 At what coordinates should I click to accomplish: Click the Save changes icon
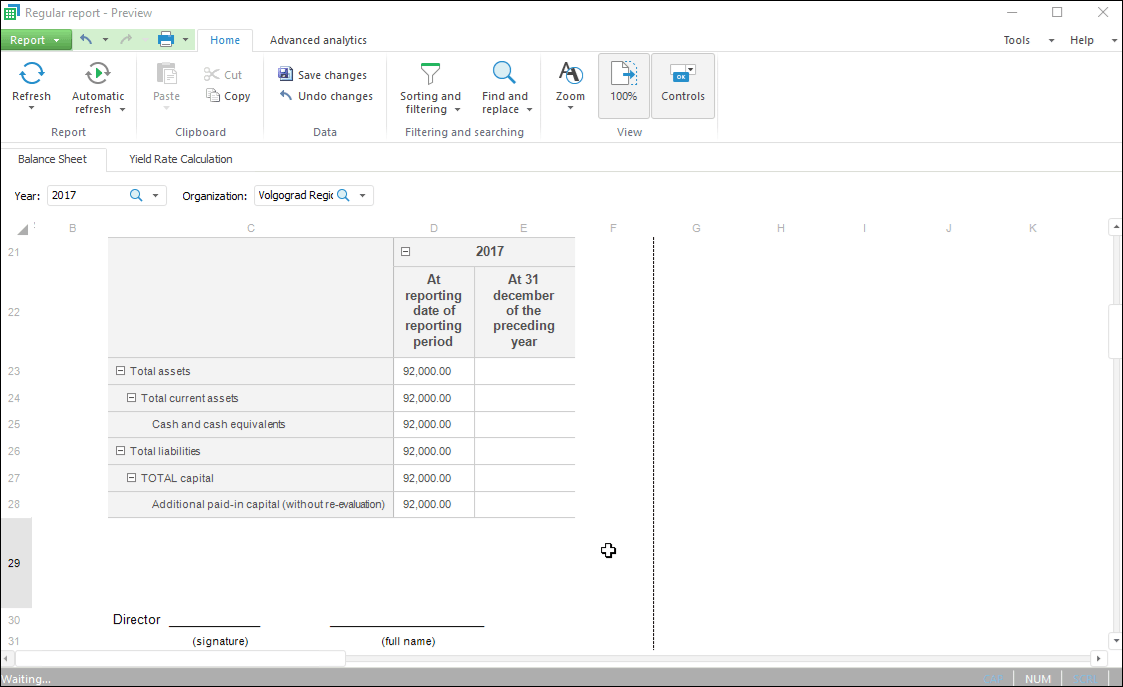click(x=286, y=75)
